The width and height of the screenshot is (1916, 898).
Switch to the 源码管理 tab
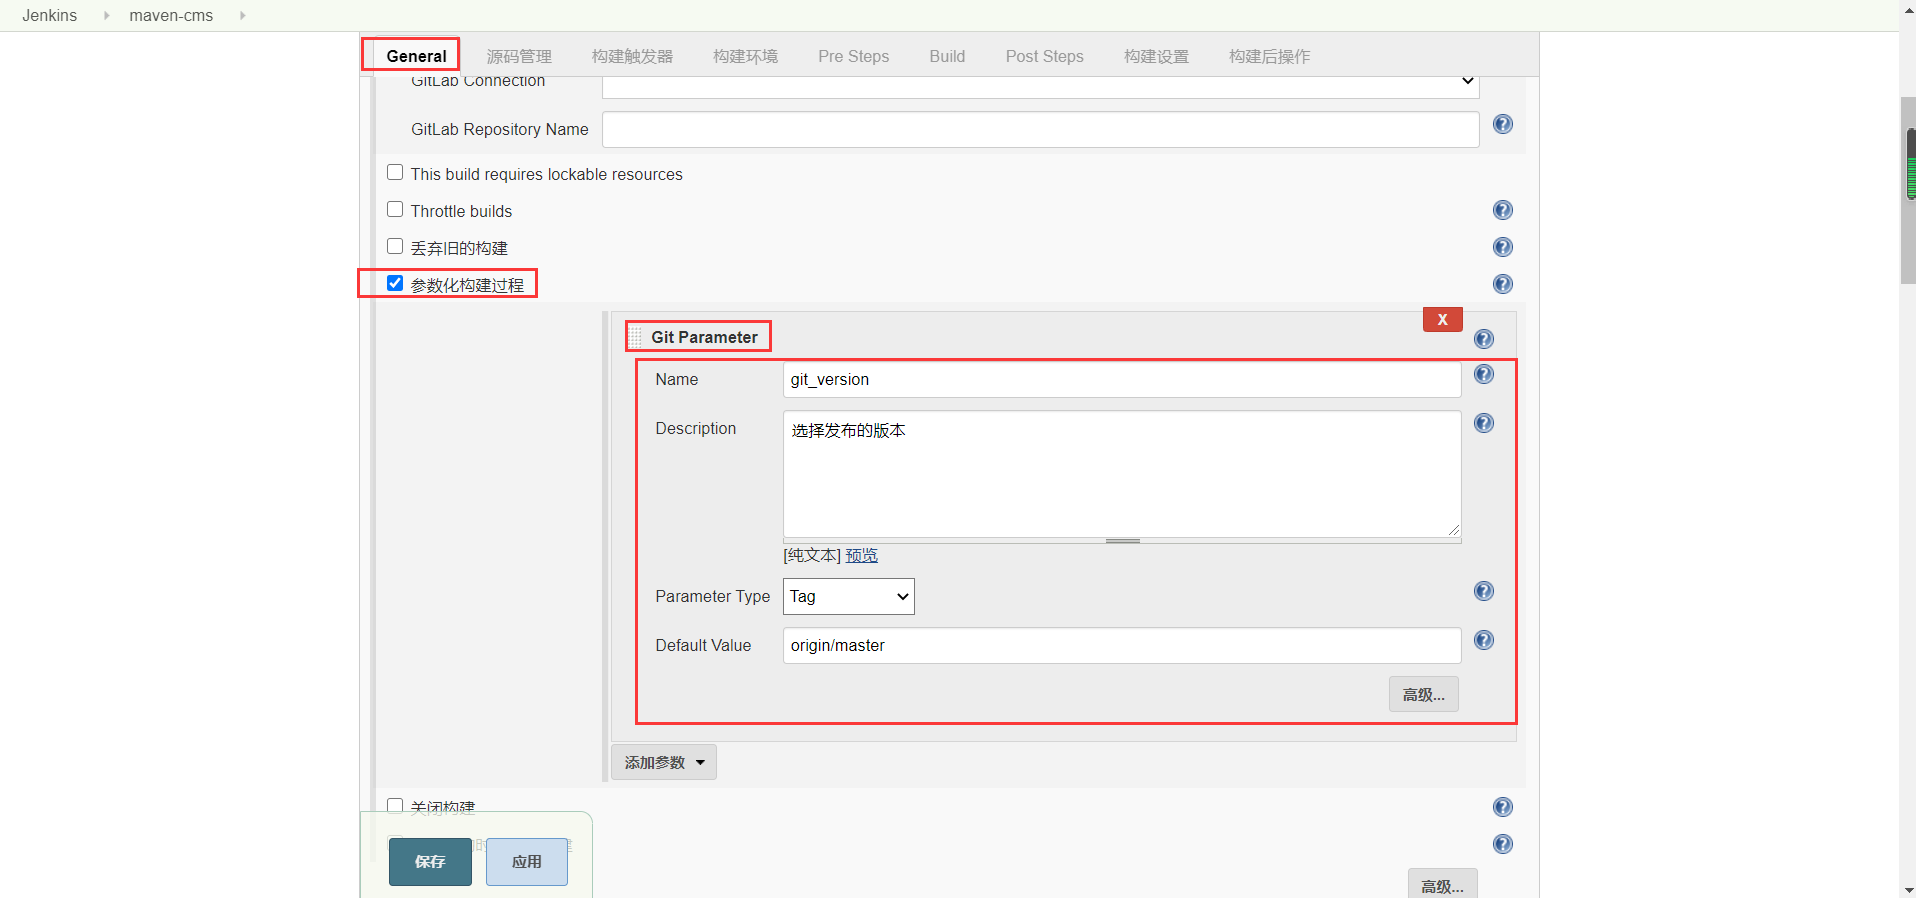[519, 56]
